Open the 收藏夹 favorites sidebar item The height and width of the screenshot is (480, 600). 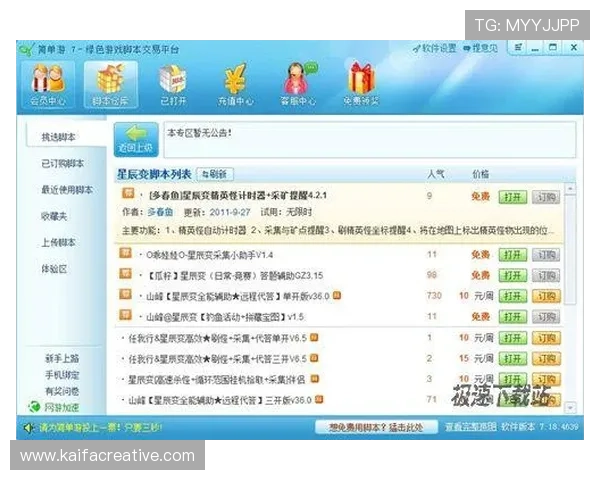[54, 216]
